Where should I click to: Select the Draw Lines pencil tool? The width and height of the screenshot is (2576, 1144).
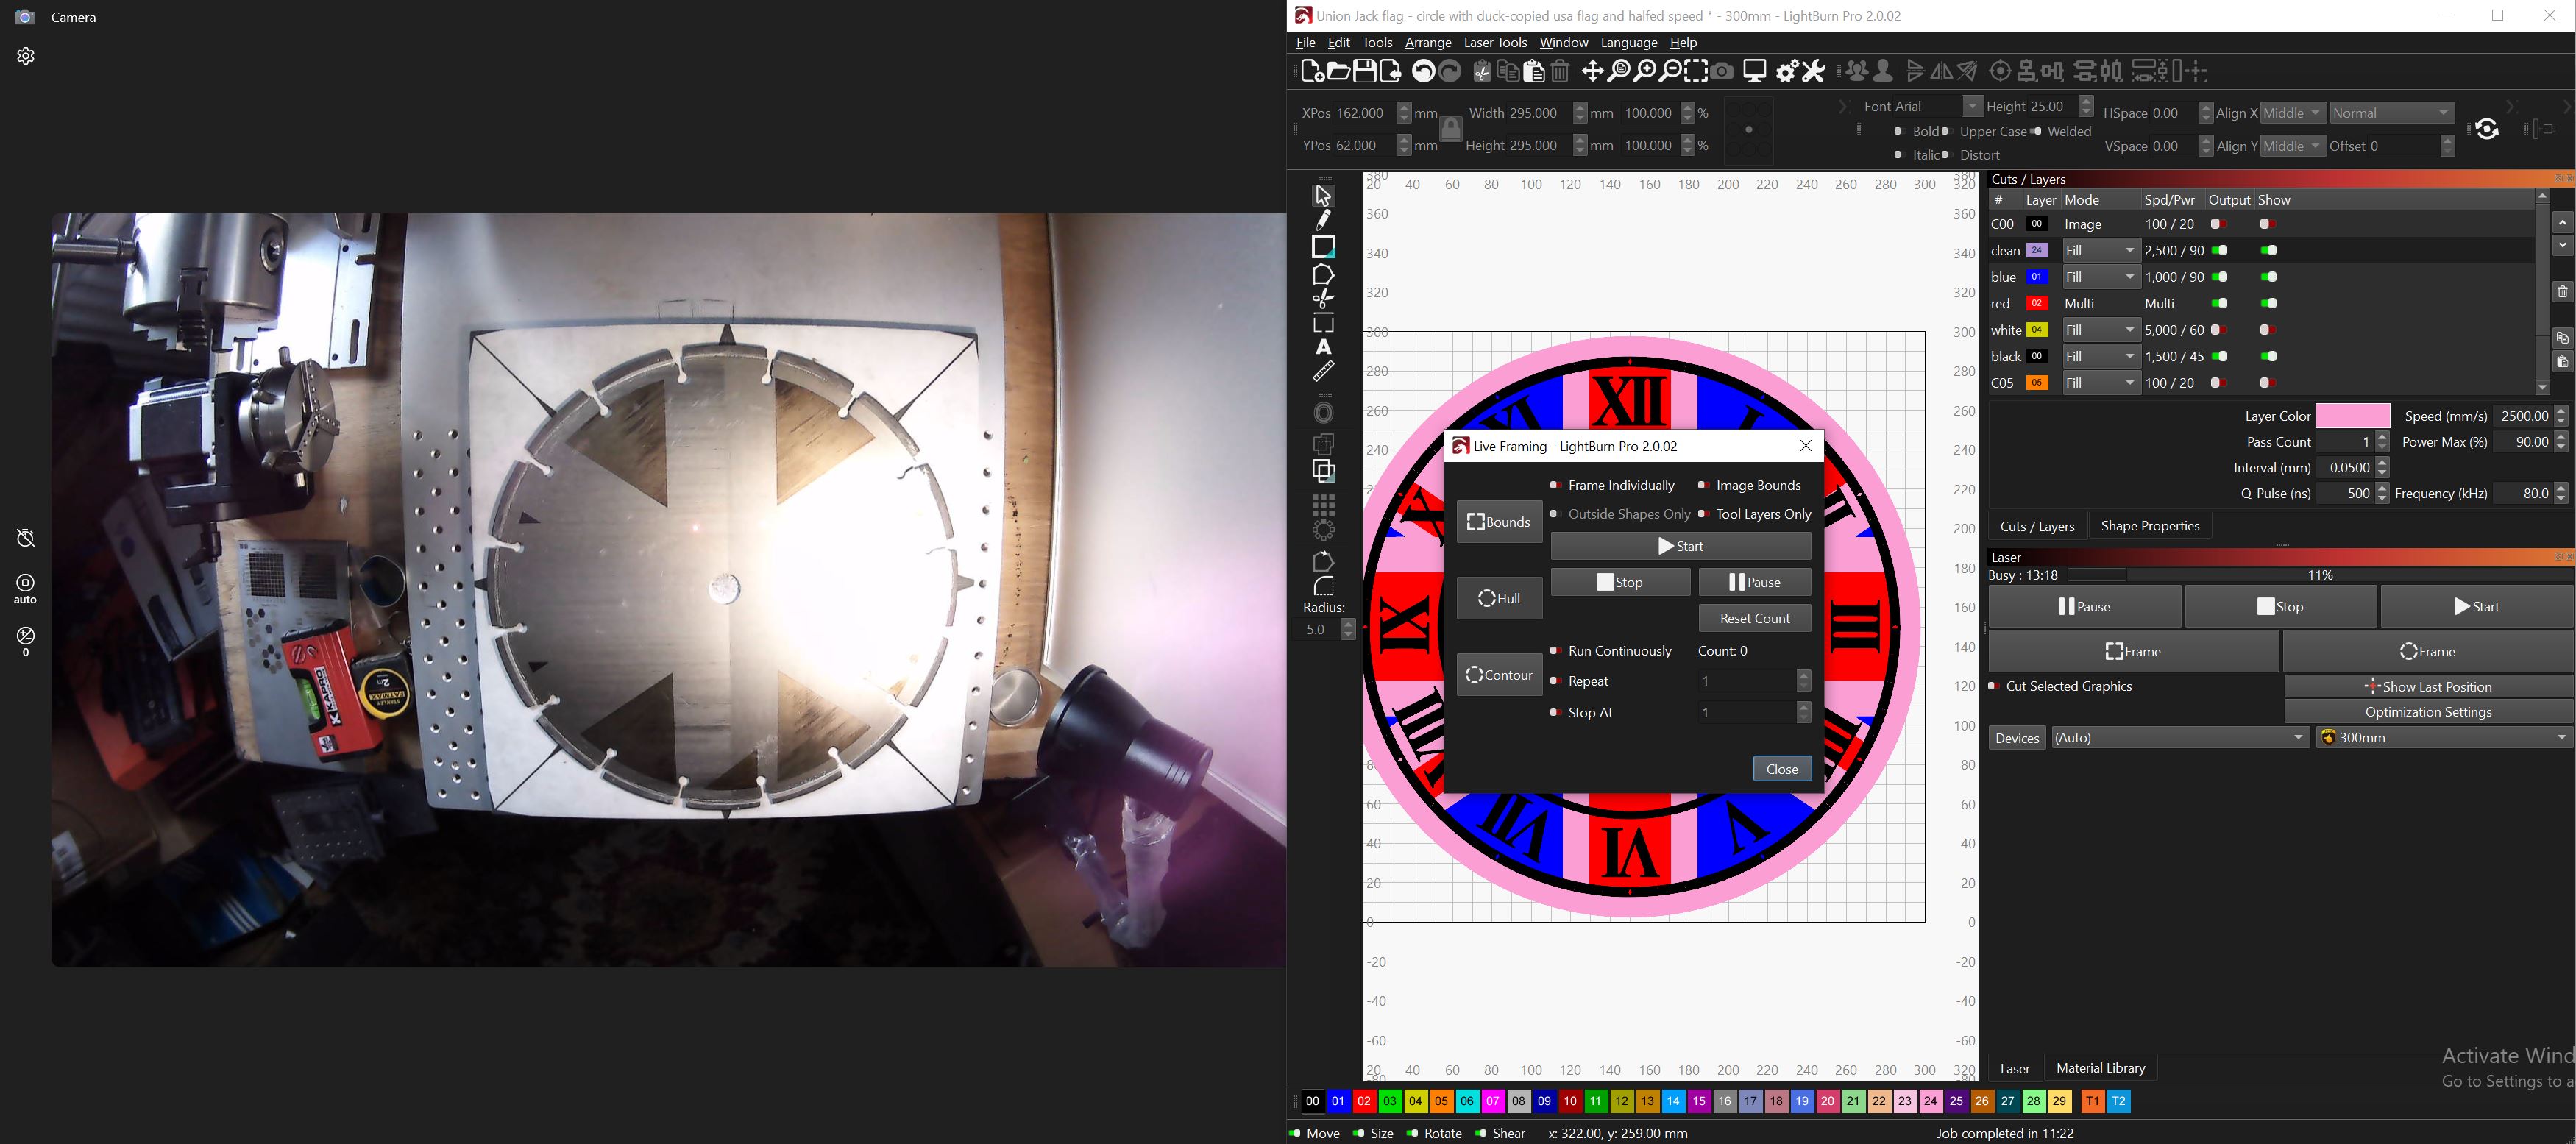point(1324,220)
